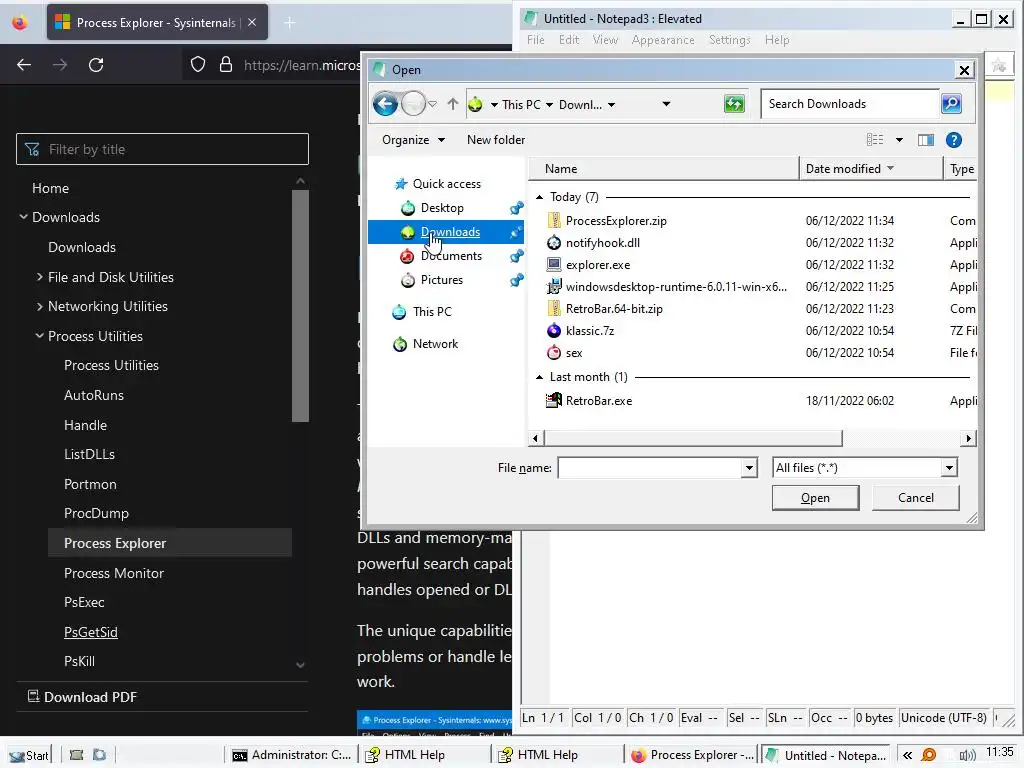This screenshot has height=768, width=1024.
Task: Open Notepad3 Settings menu
Action: point(729,40)
